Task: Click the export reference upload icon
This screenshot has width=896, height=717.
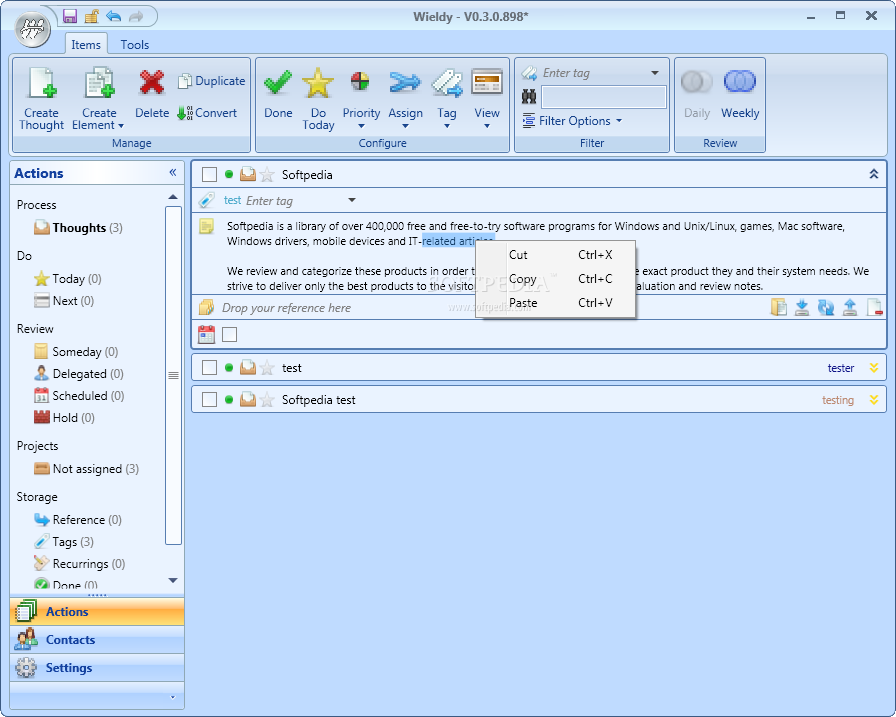Action: click(850, 307)
